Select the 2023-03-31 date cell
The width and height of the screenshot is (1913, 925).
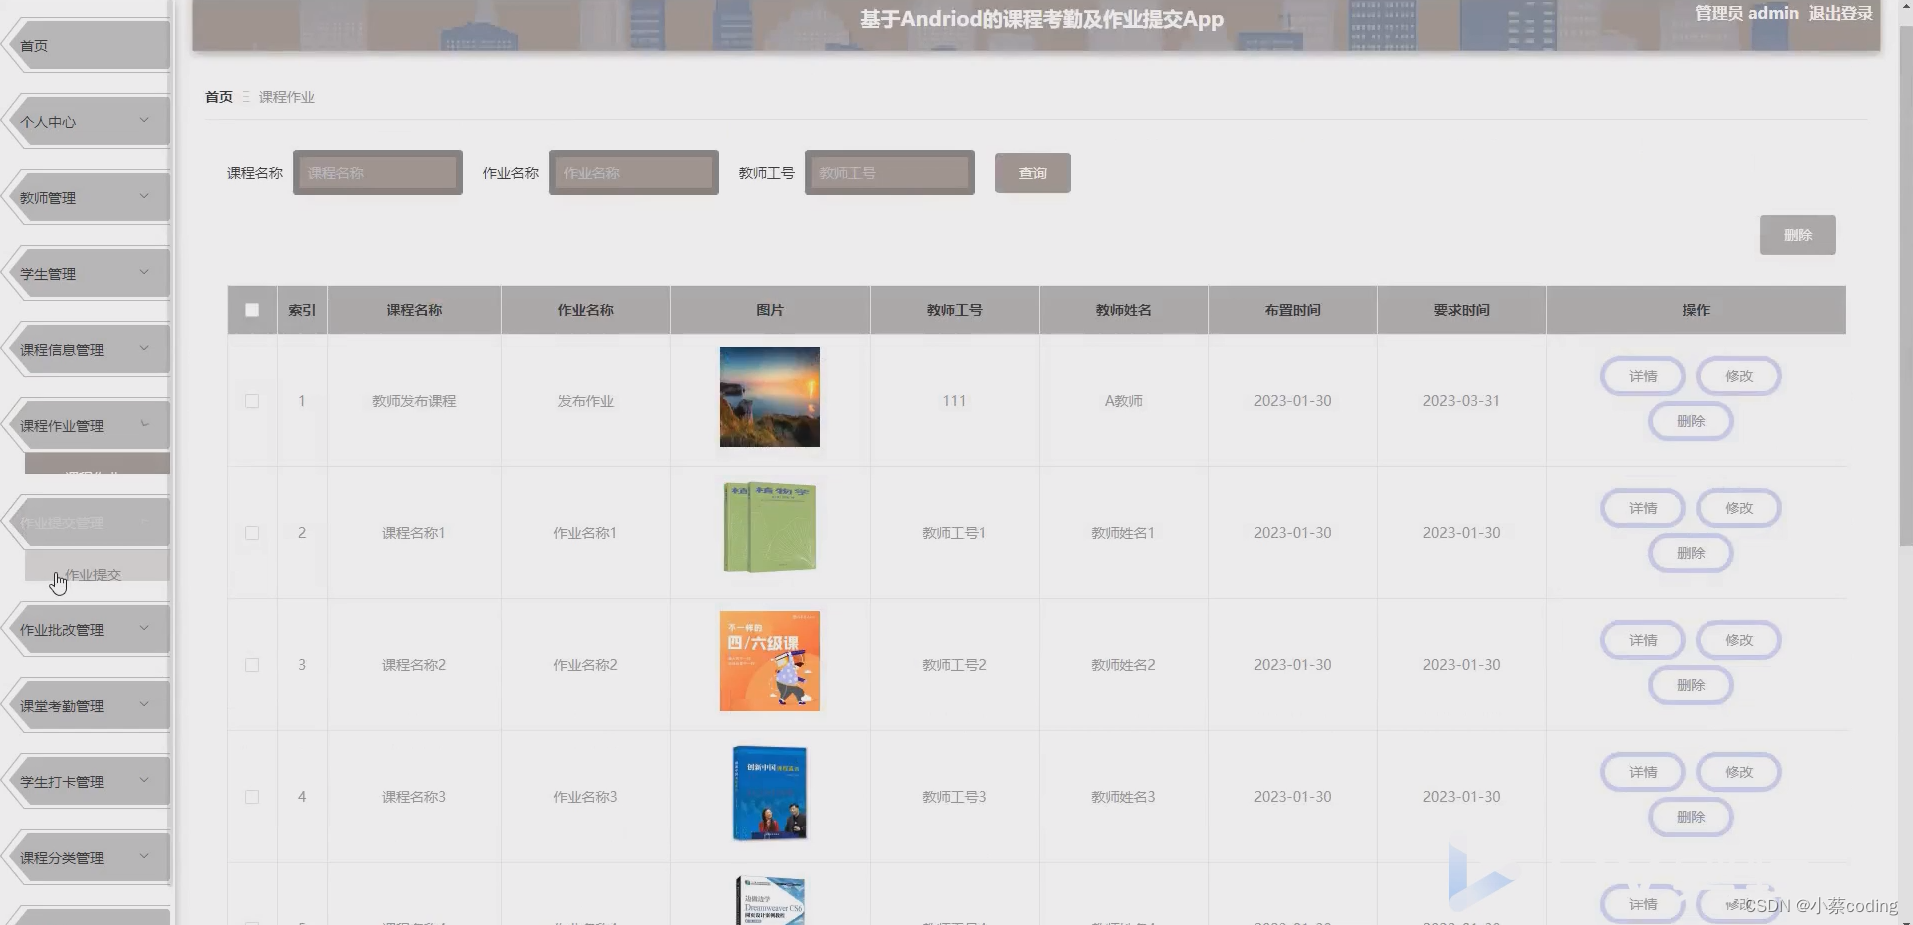pyautogui.click(x=1461, y=401)
